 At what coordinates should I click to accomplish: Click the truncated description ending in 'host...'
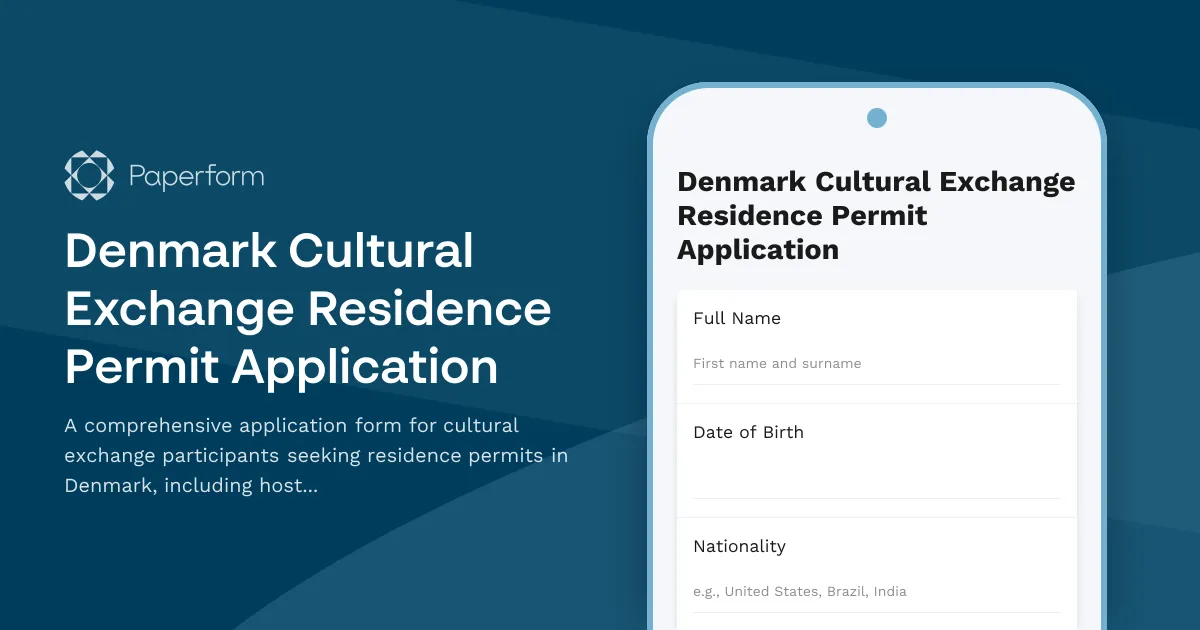[x=316, y=455]
